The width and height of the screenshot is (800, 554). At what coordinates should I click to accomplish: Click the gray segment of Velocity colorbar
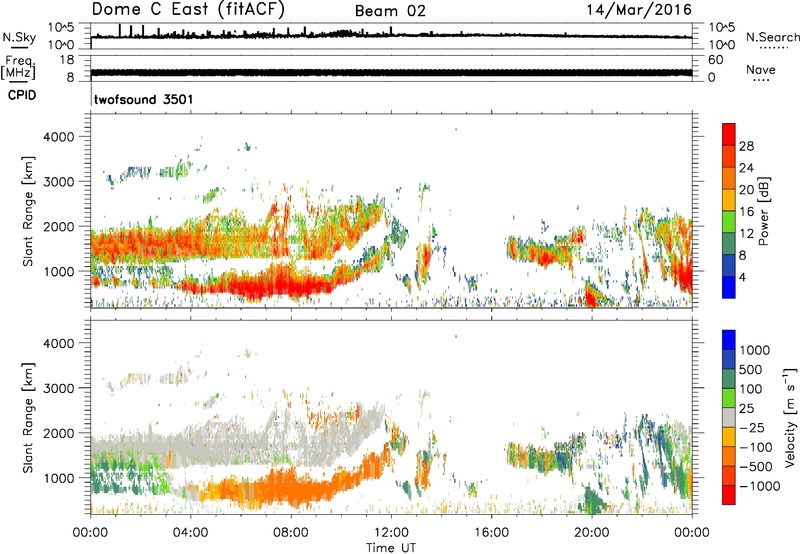point(729,417)
